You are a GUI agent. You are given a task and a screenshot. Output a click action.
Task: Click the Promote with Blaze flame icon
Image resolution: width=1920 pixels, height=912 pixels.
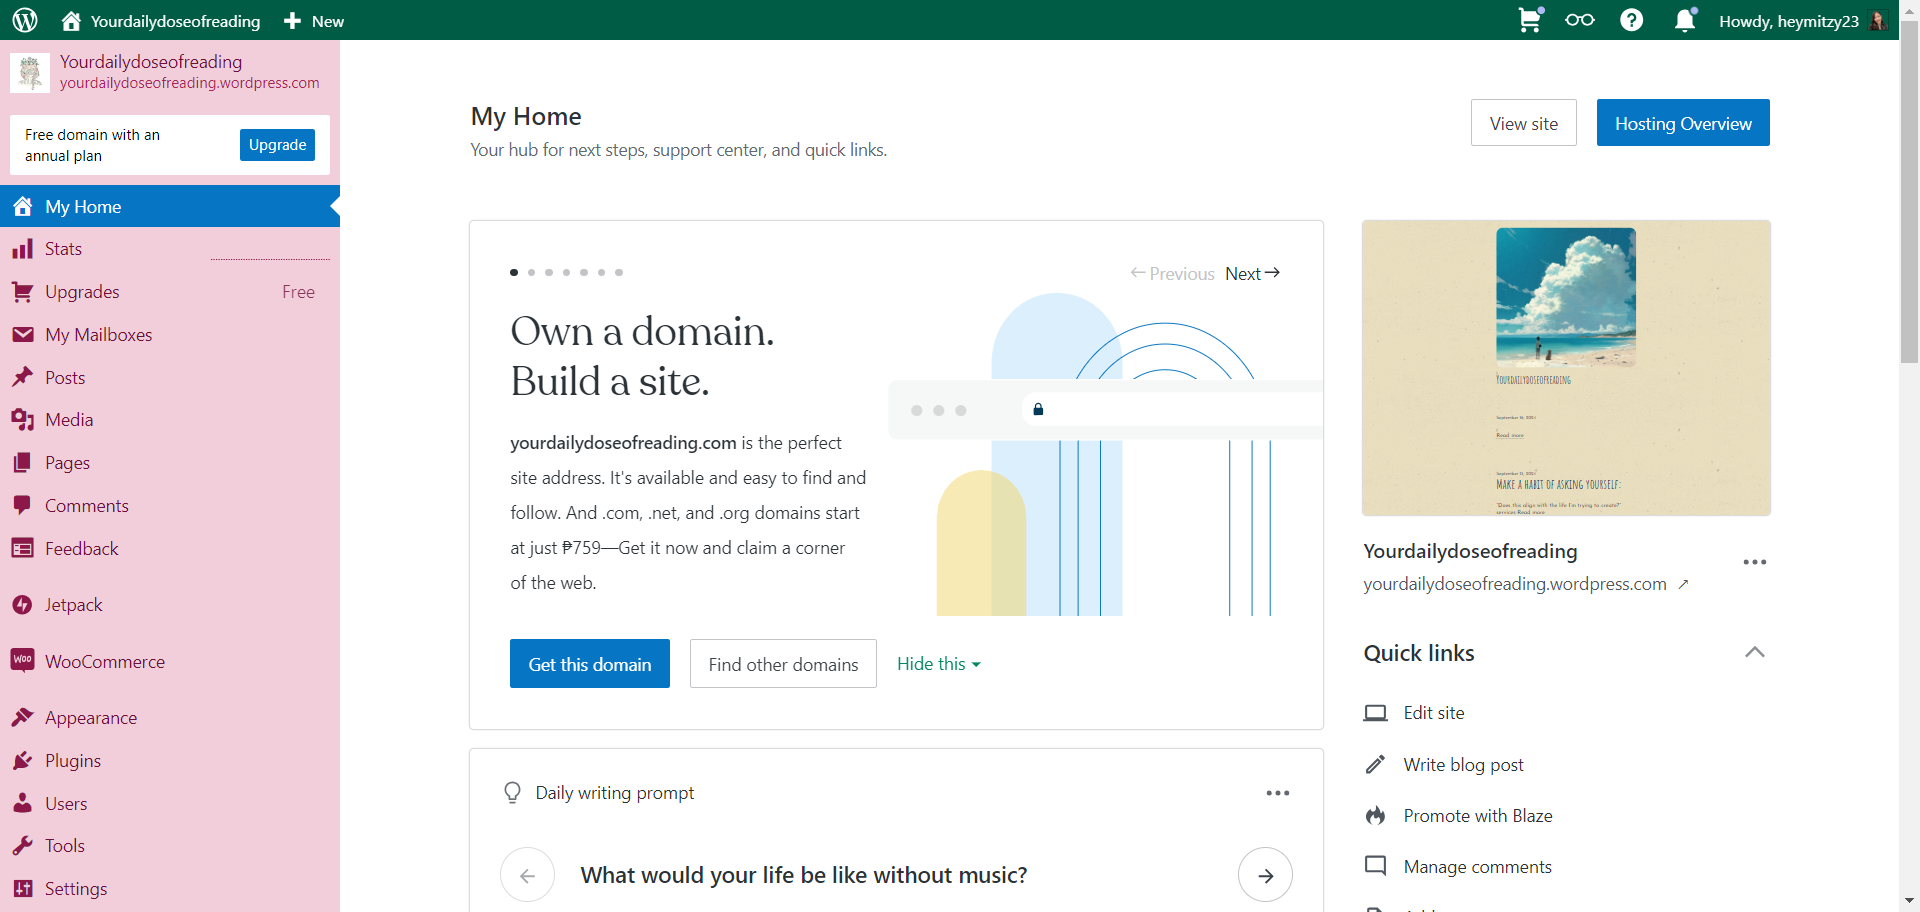click(1376, 816)
